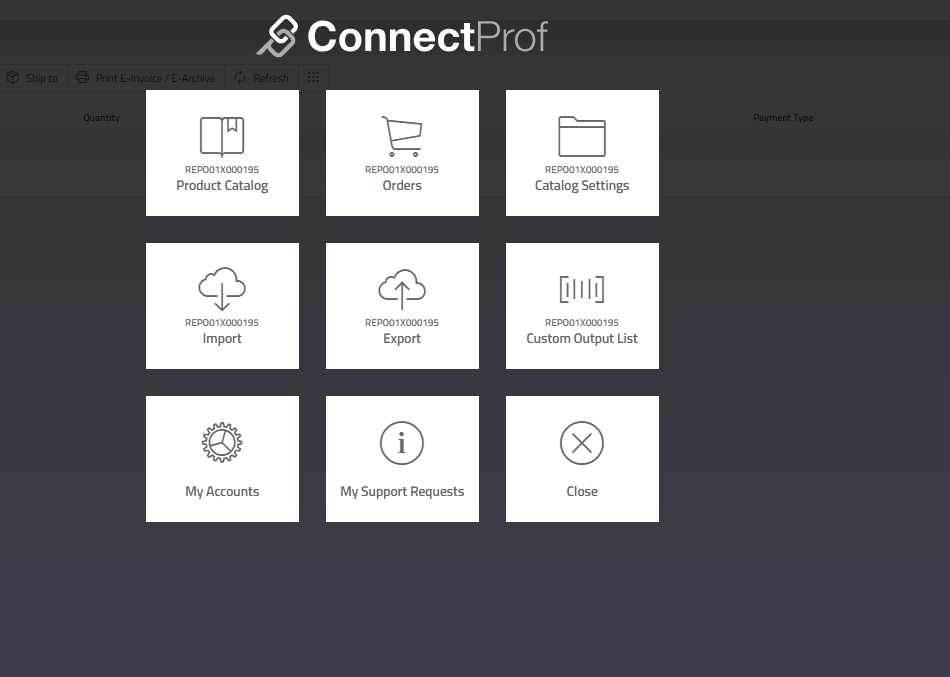
Task: Choose the 'Product Catalog' text label
Action: coord(222,186)
